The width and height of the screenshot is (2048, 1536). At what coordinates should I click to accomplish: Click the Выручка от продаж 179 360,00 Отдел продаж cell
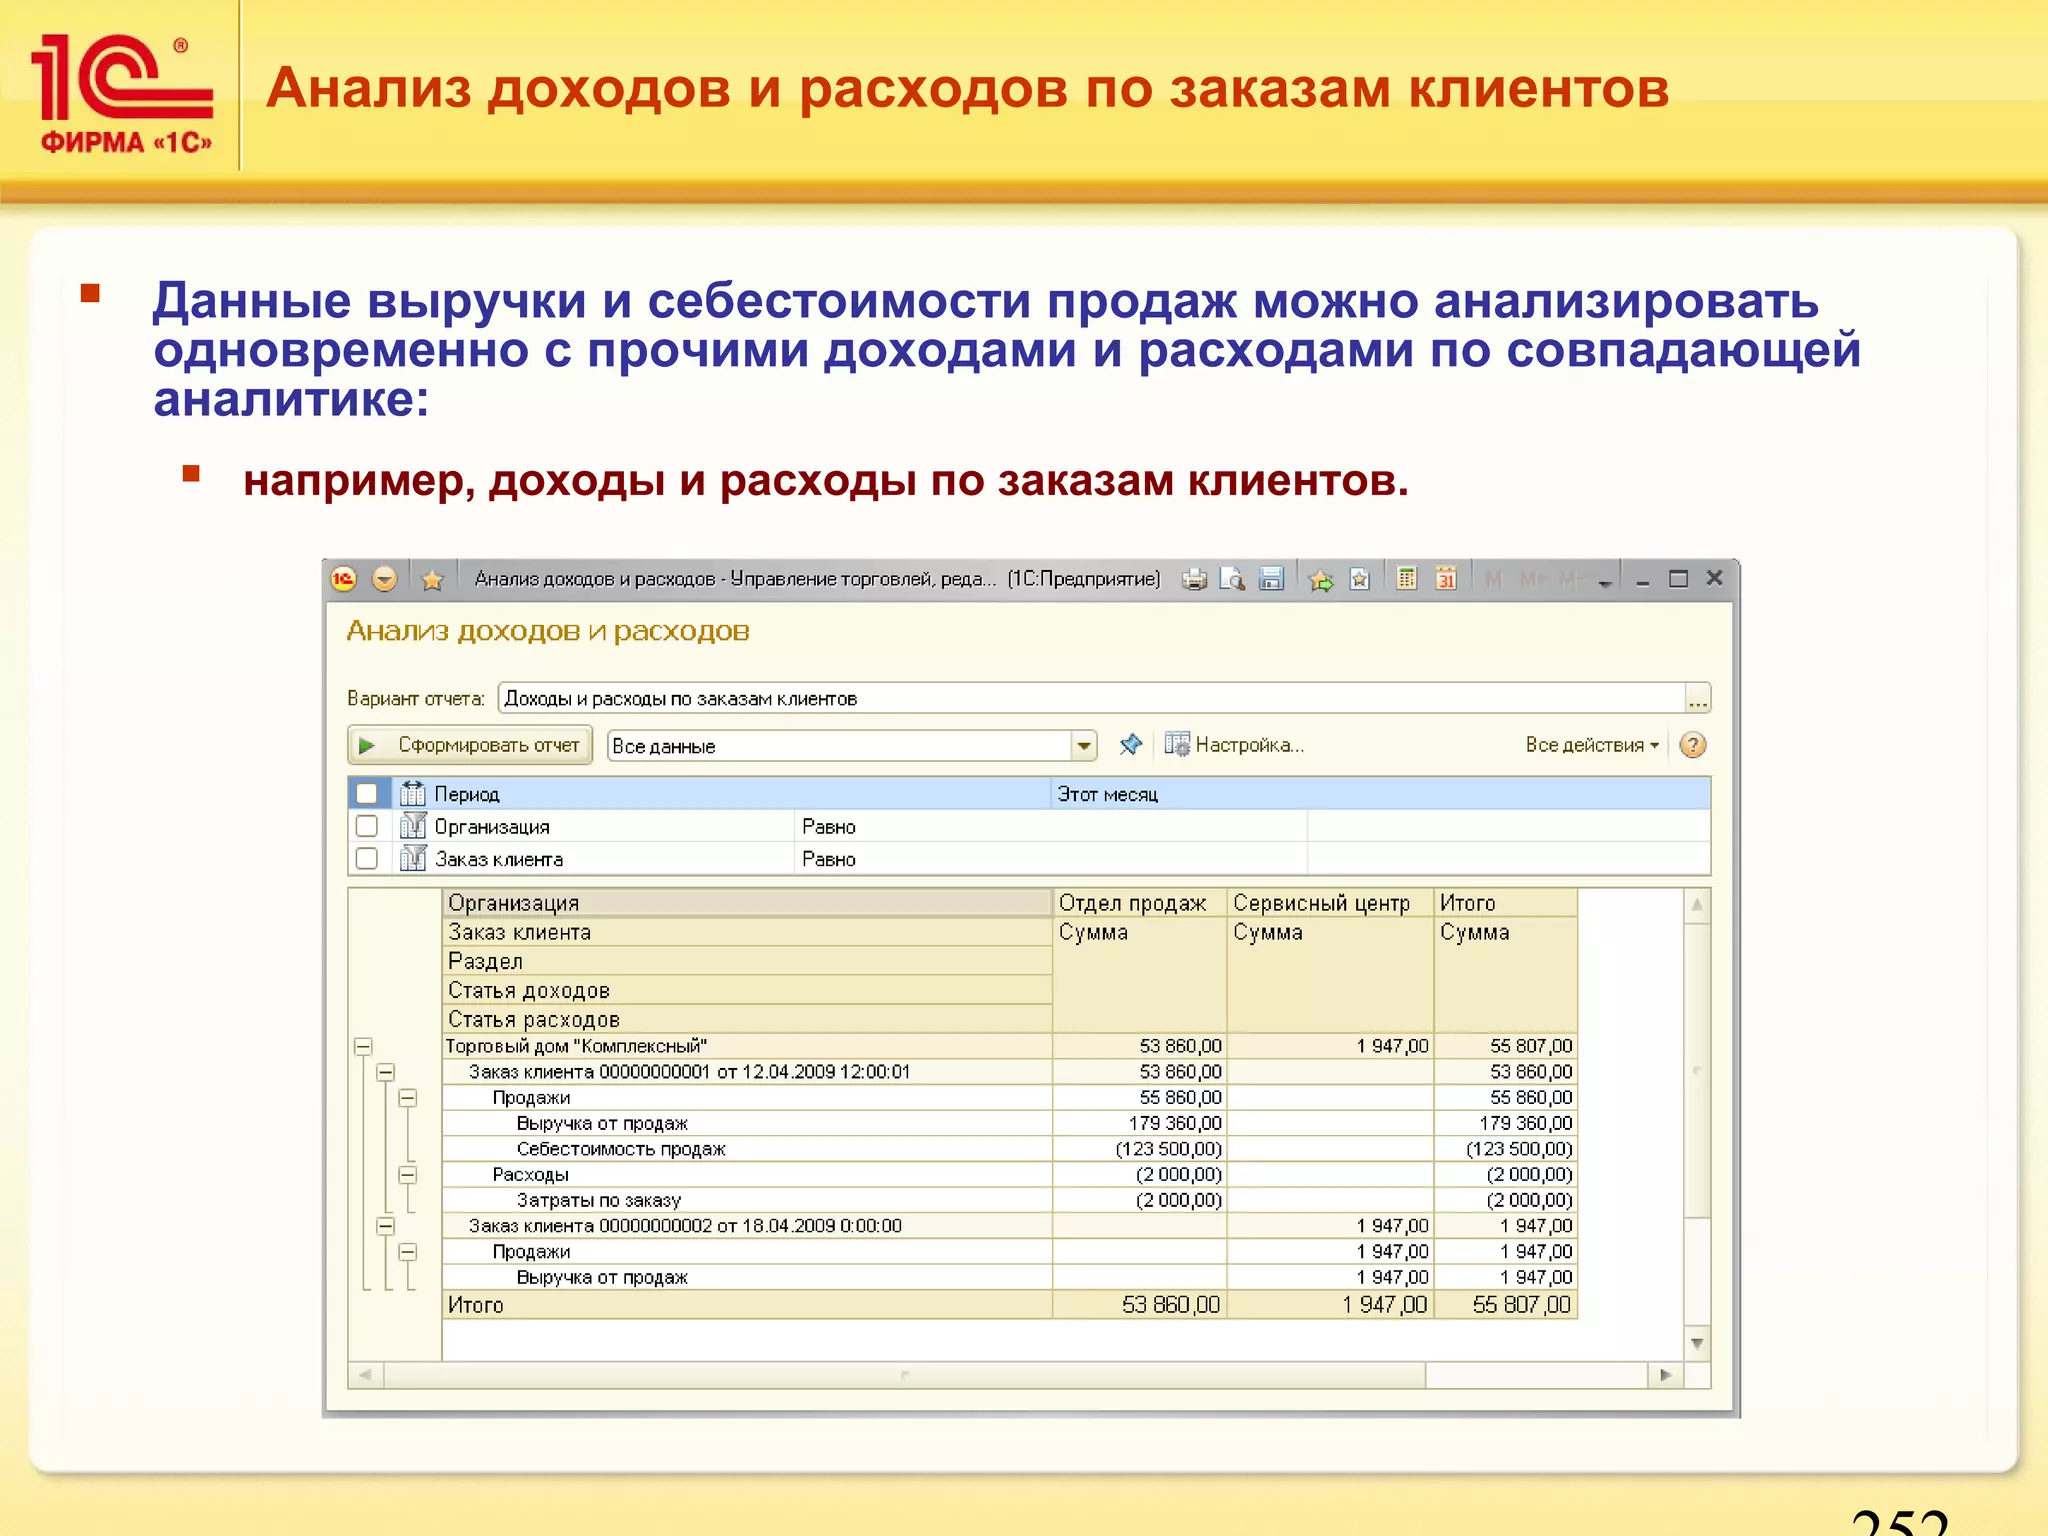pos(1139,1124)
